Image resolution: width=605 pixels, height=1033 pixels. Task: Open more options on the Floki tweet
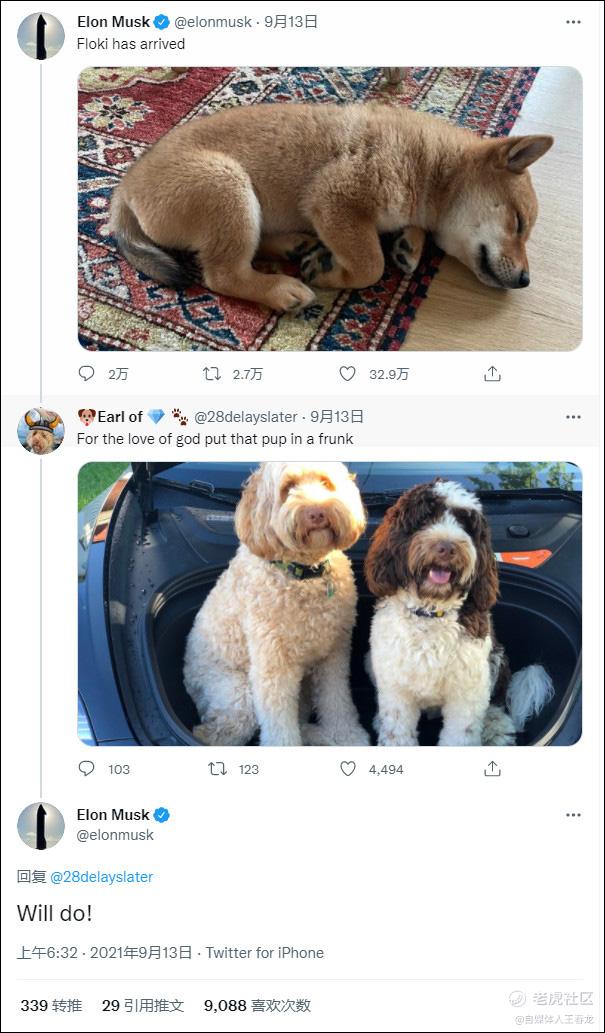(x=573, y=22)
